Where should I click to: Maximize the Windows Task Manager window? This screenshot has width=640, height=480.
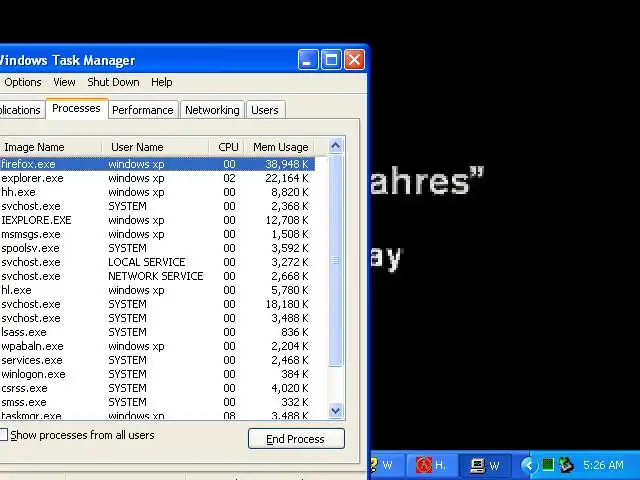click(x=331, y=60)
